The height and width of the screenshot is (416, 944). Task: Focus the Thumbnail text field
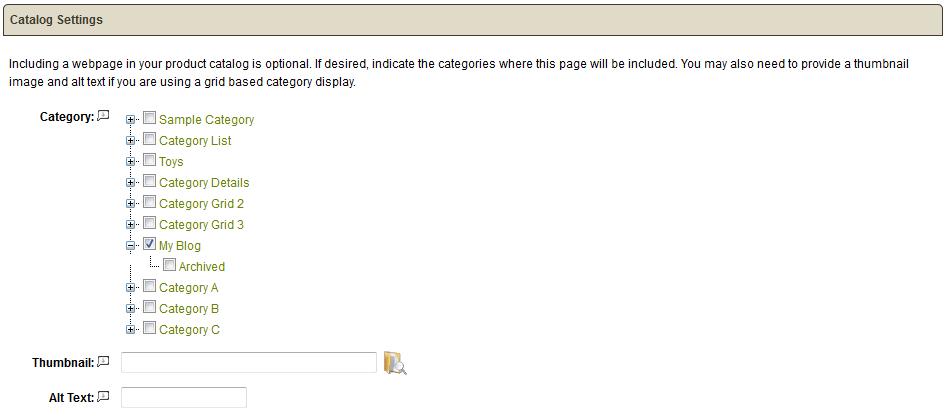pos(249,362)
